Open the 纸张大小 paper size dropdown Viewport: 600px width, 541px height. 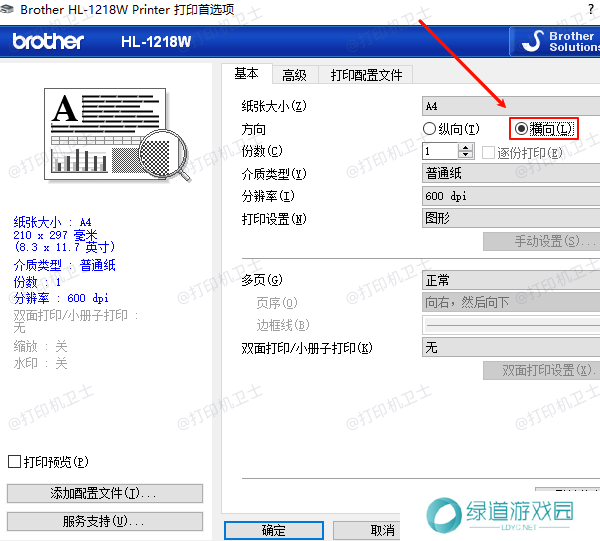coord(510,105)
